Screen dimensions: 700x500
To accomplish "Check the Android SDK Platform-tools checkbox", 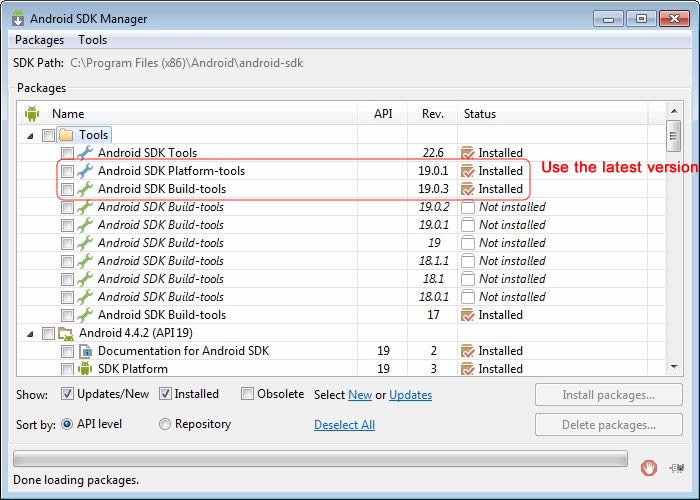I will tap(67, 171).
